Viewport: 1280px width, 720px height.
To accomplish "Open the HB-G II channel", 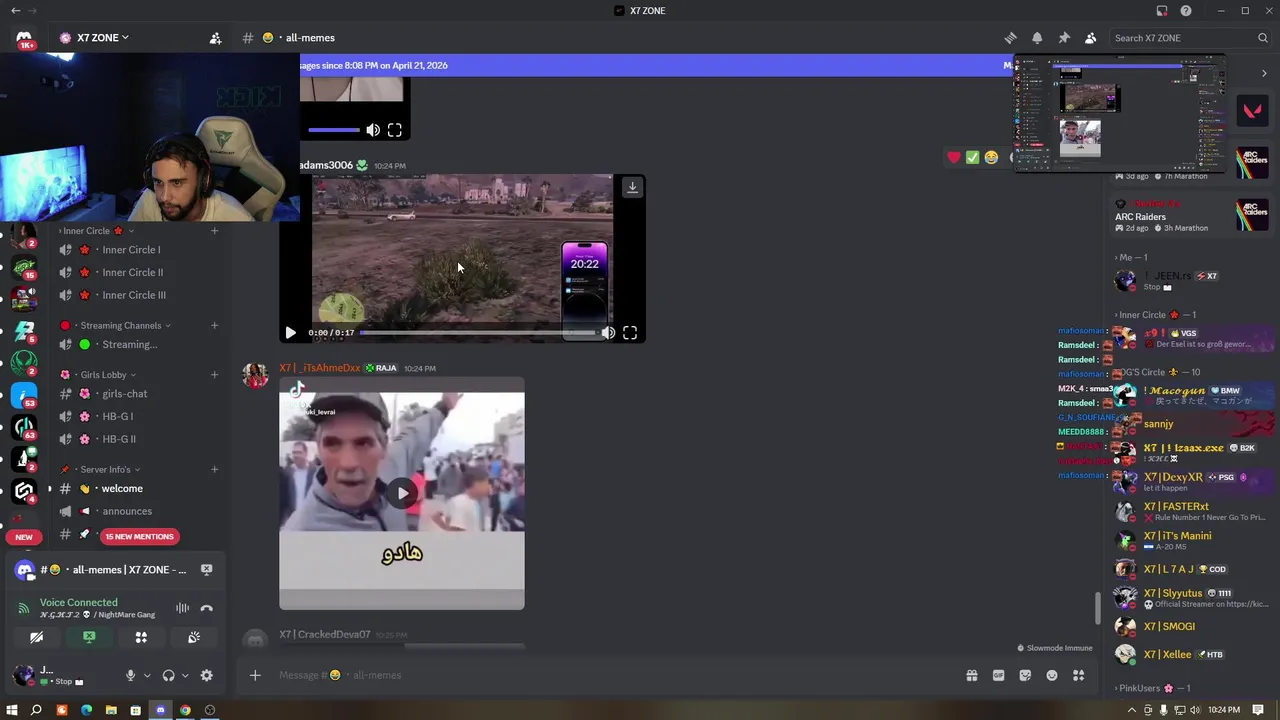I will point(119,439).
